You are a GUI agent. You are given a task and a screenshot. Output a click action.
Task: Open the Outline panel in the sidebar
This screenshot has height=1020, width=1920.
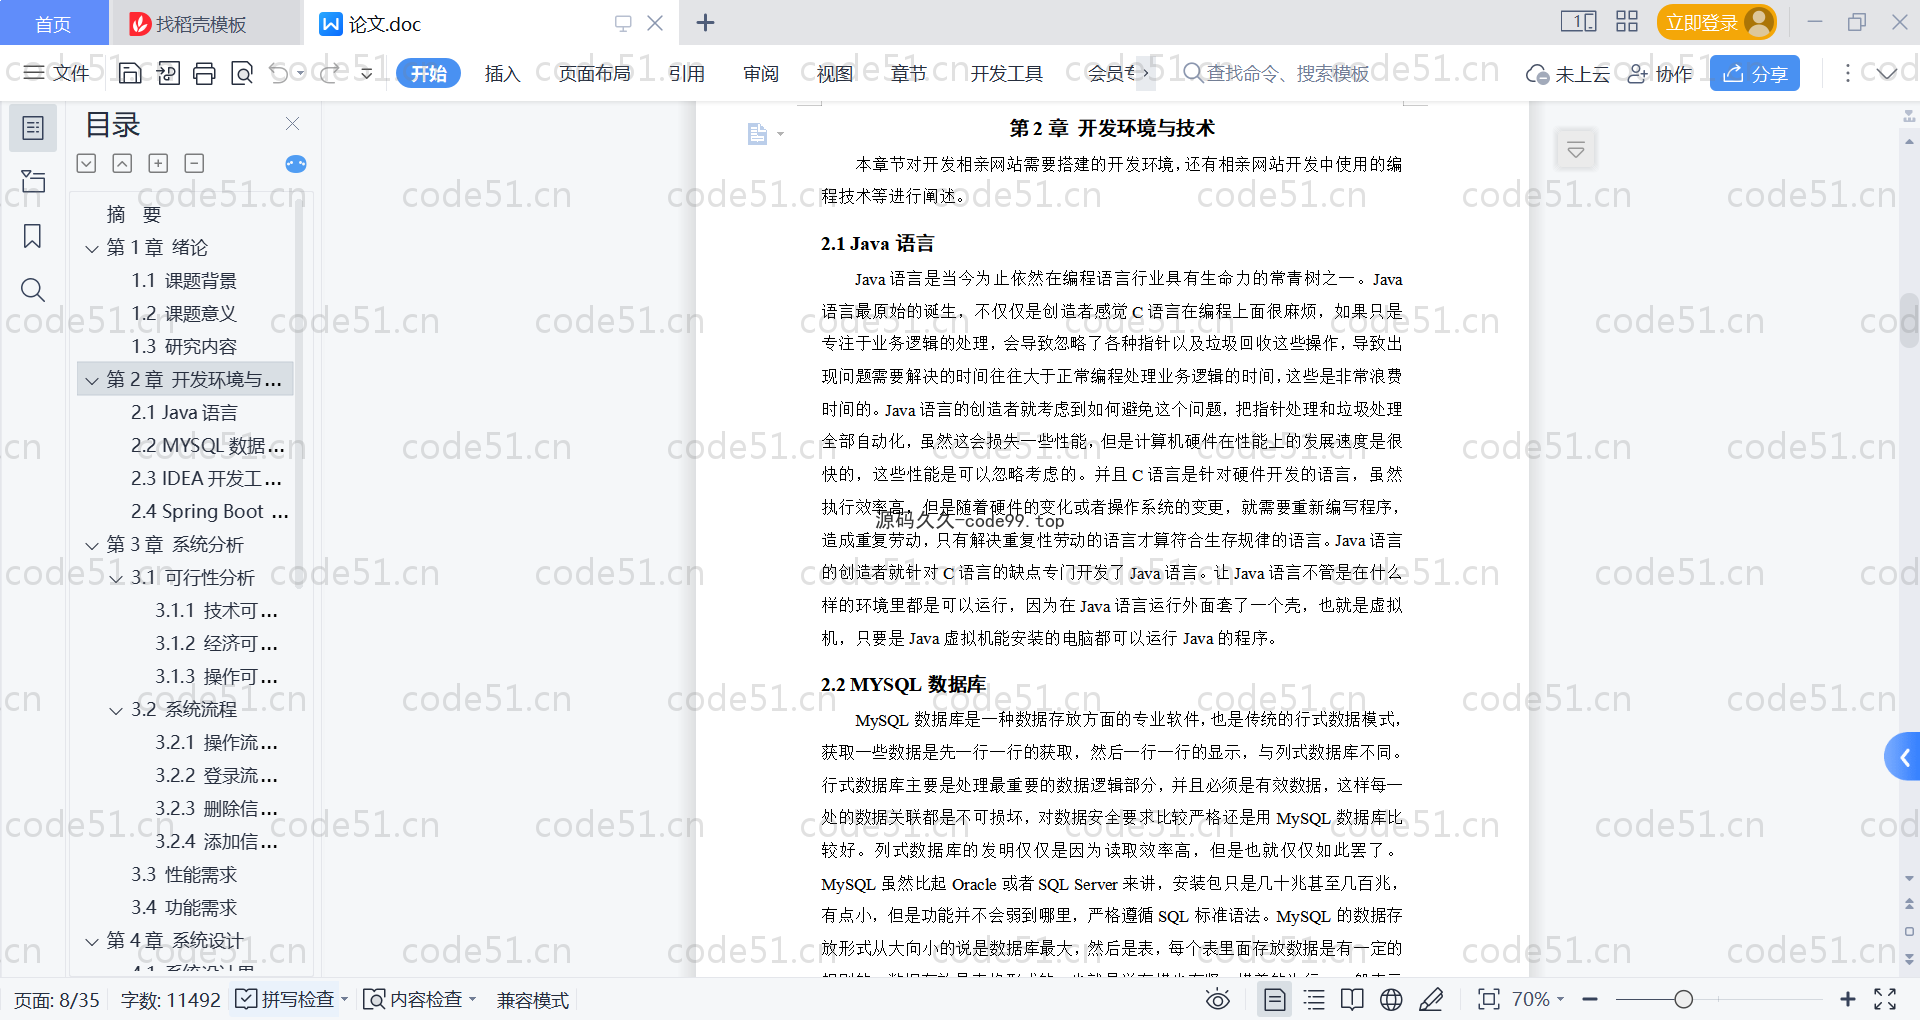click(x=33, y=128)
